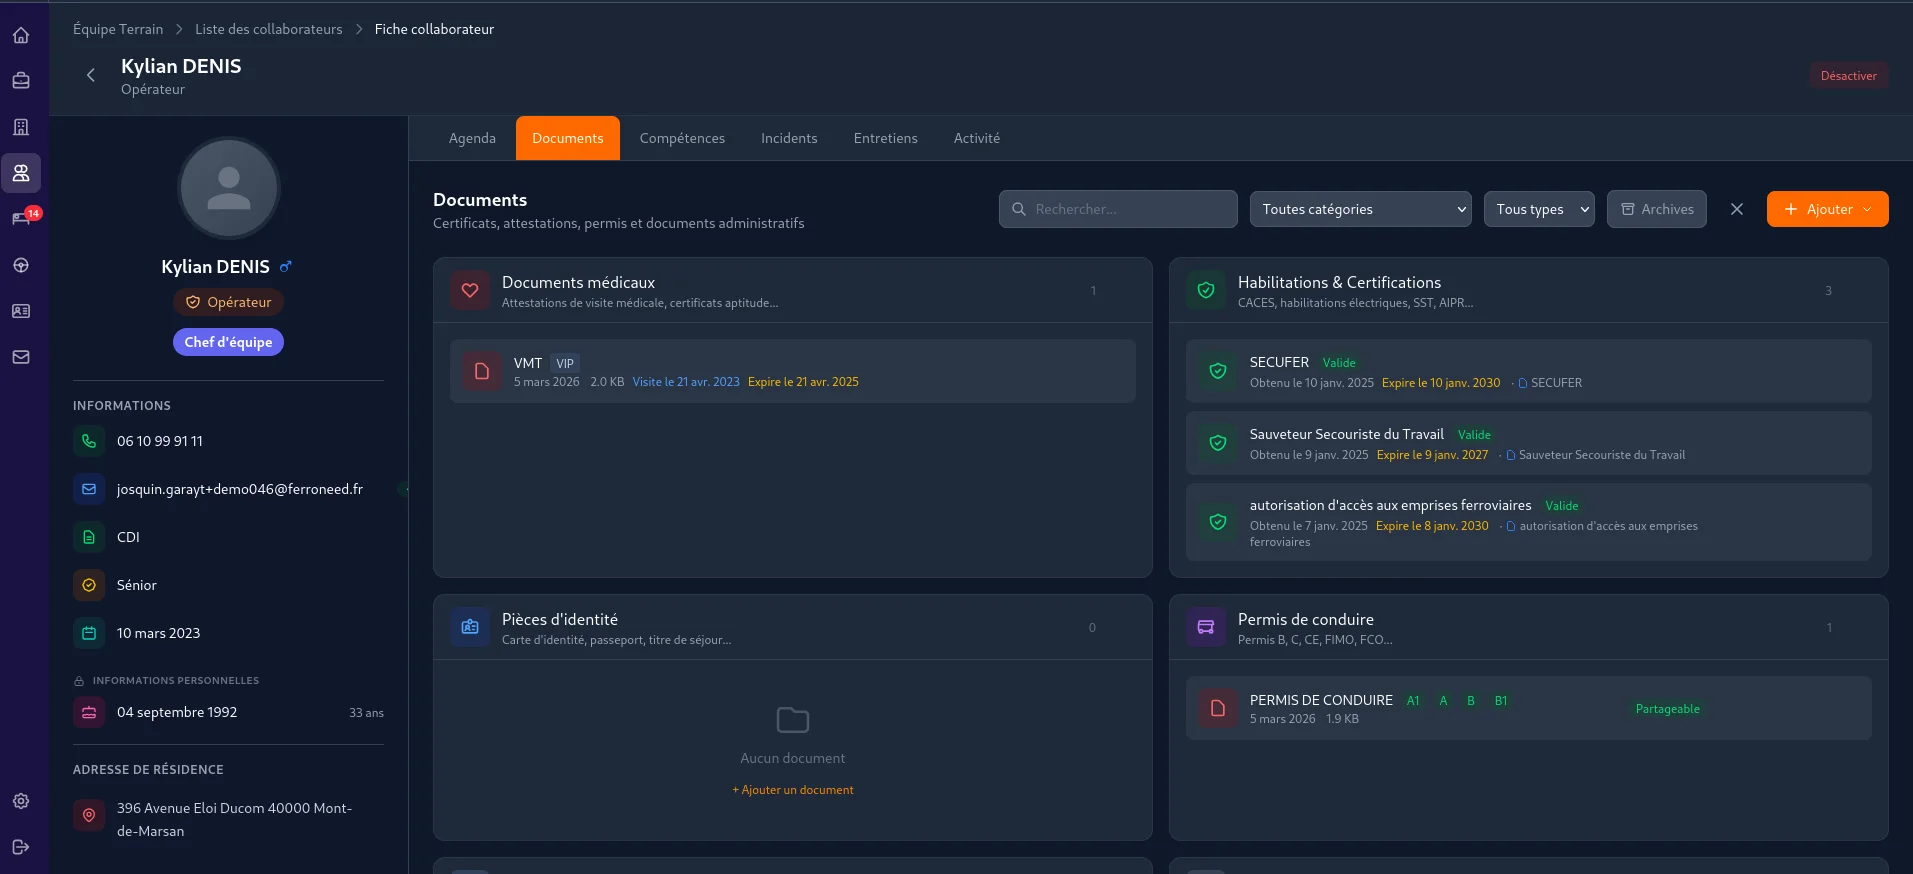The image size is (1913, 874).
Task: Switch to the Agenda tab
Action: point(472,138)
